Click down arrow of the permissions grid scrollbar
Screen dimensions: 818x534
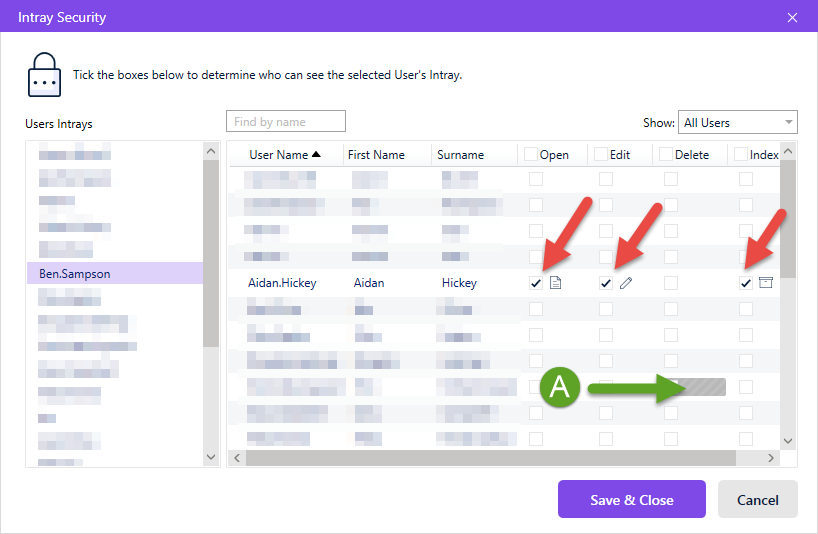[x=788, y=441]
